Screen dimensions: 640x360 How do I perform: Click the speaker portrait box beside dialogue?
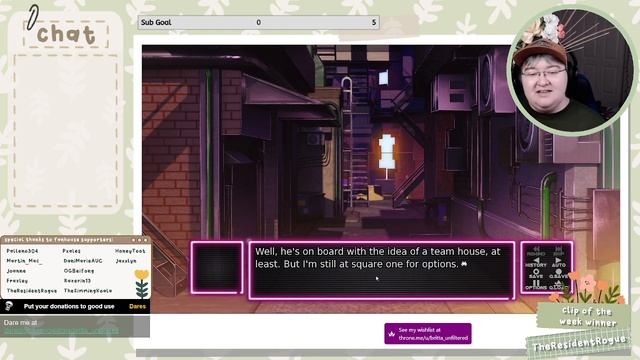click(x=217, y=267)
